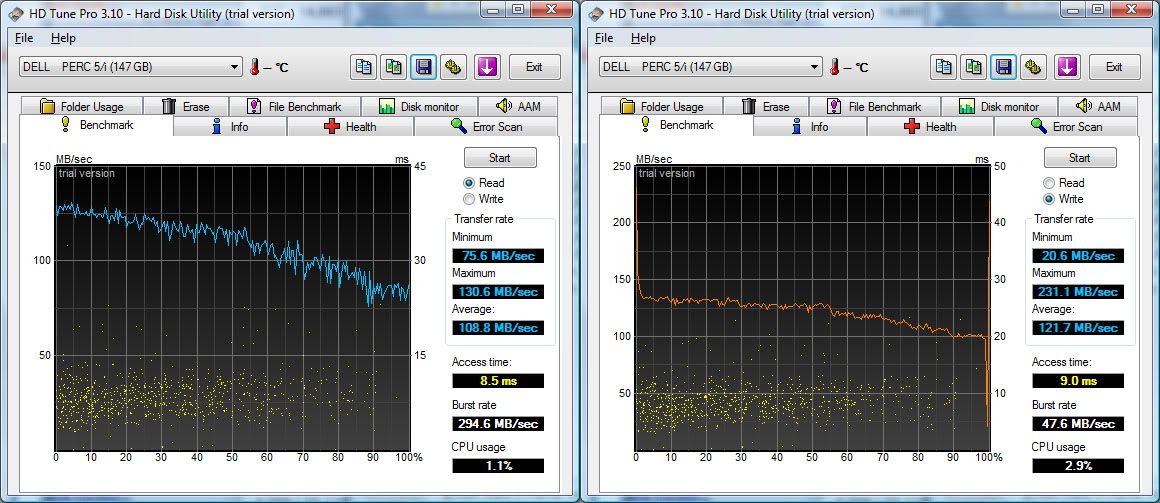
Task: Click the floppy disk save icon in right window
Action: tap(1004, 67)
